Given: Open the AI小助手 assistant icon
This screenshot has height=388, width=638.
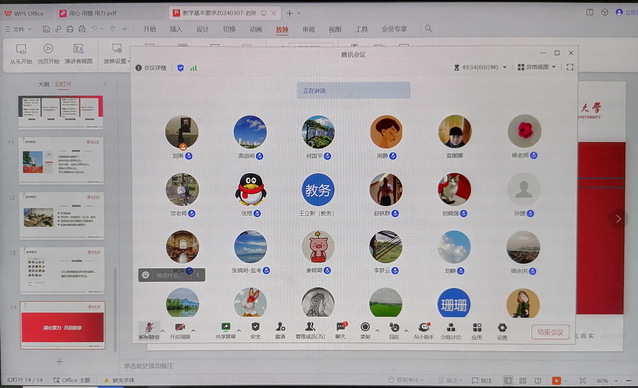Looking at the screenshot, I should 424,330.
